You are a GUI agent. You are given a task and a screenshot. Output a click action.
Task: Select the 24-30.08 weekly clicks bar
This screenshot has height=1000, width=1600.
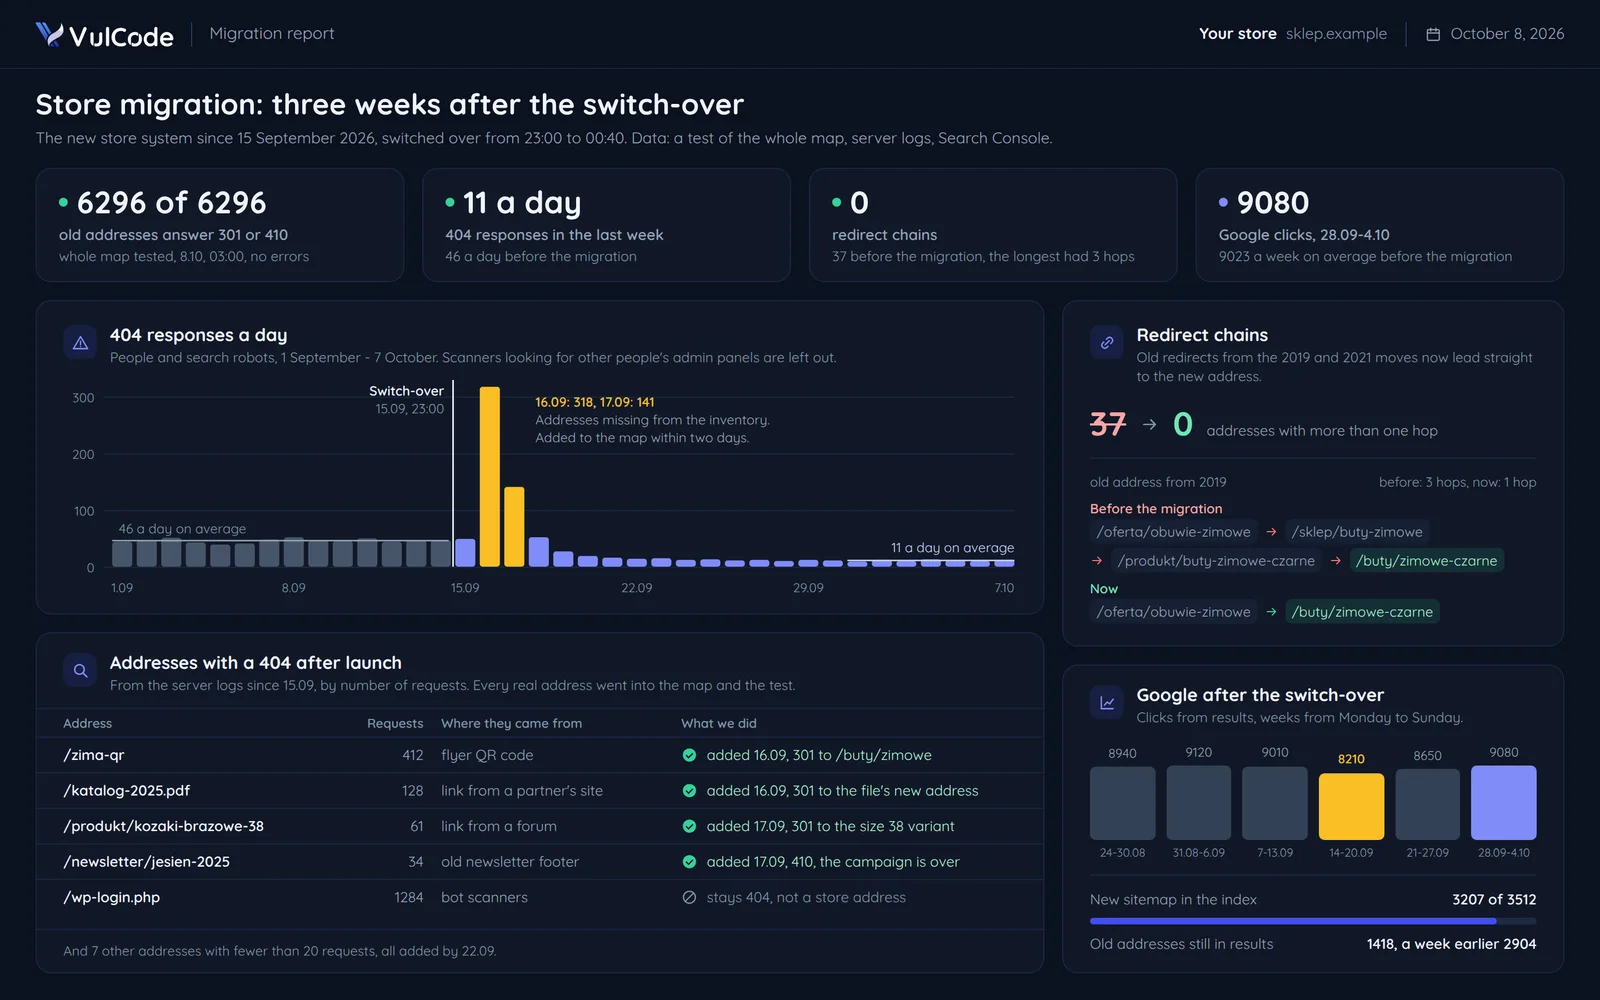pos(1122,803)
